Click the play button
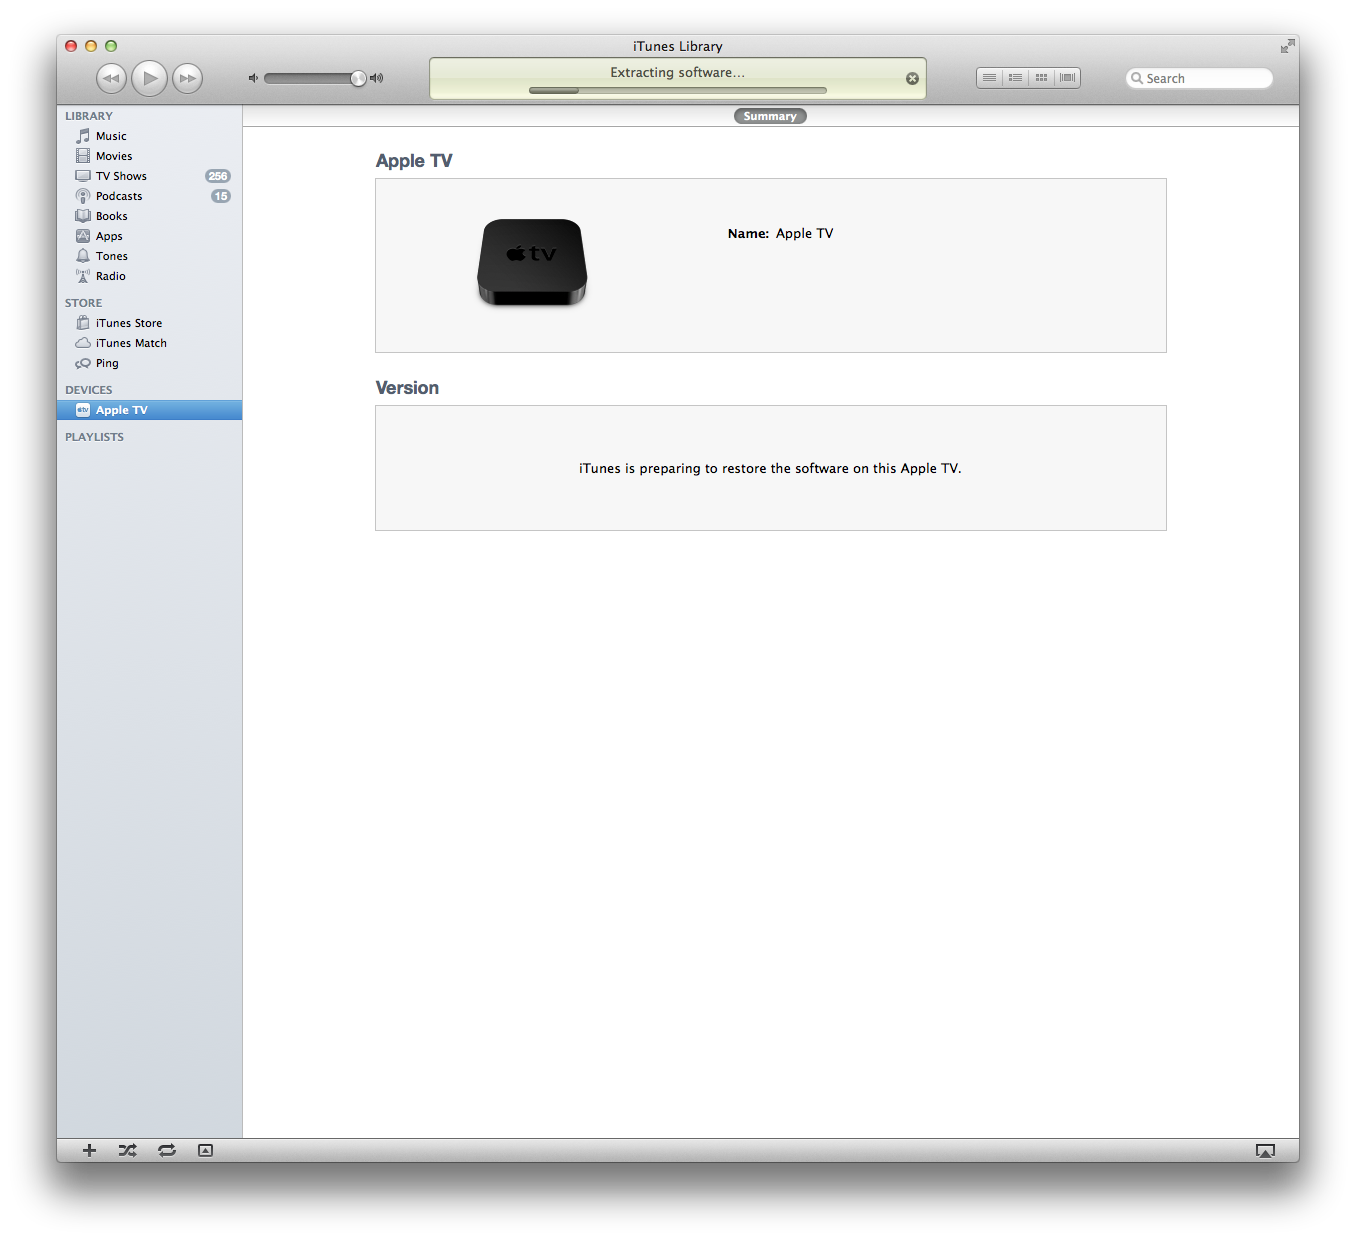 149,78
